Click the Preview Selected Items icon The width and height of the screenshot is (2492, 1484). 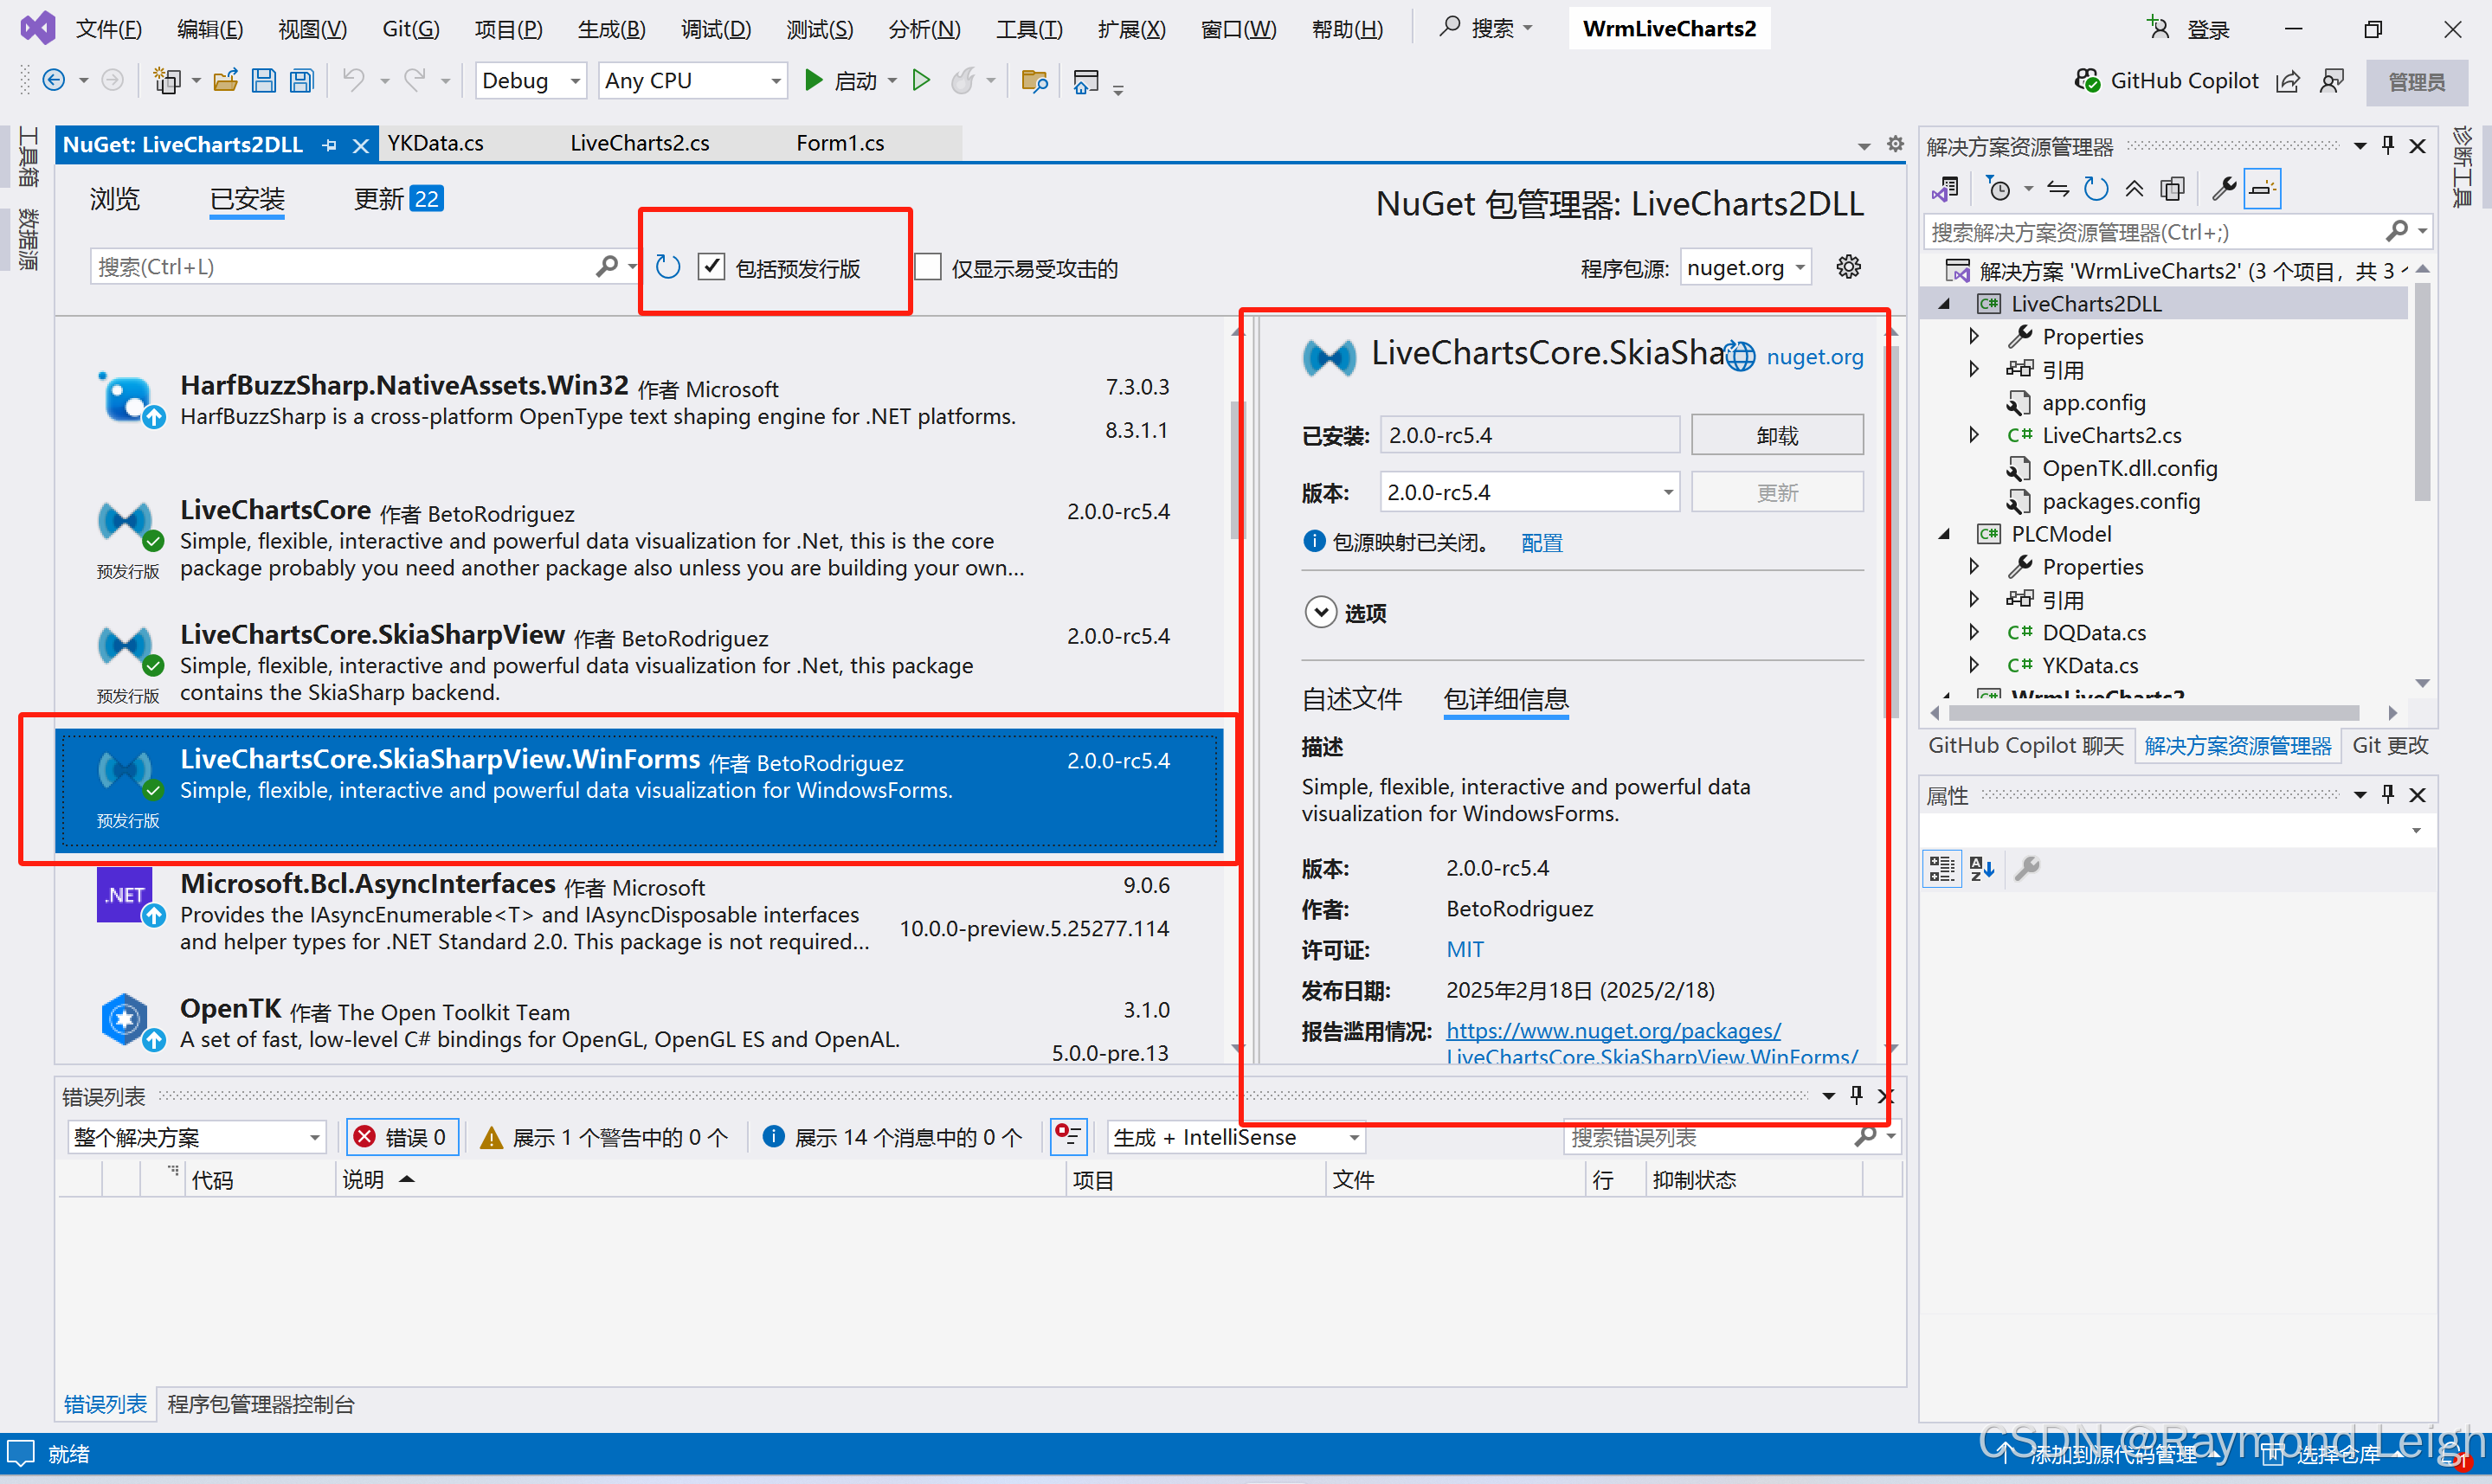point(2262,189)
